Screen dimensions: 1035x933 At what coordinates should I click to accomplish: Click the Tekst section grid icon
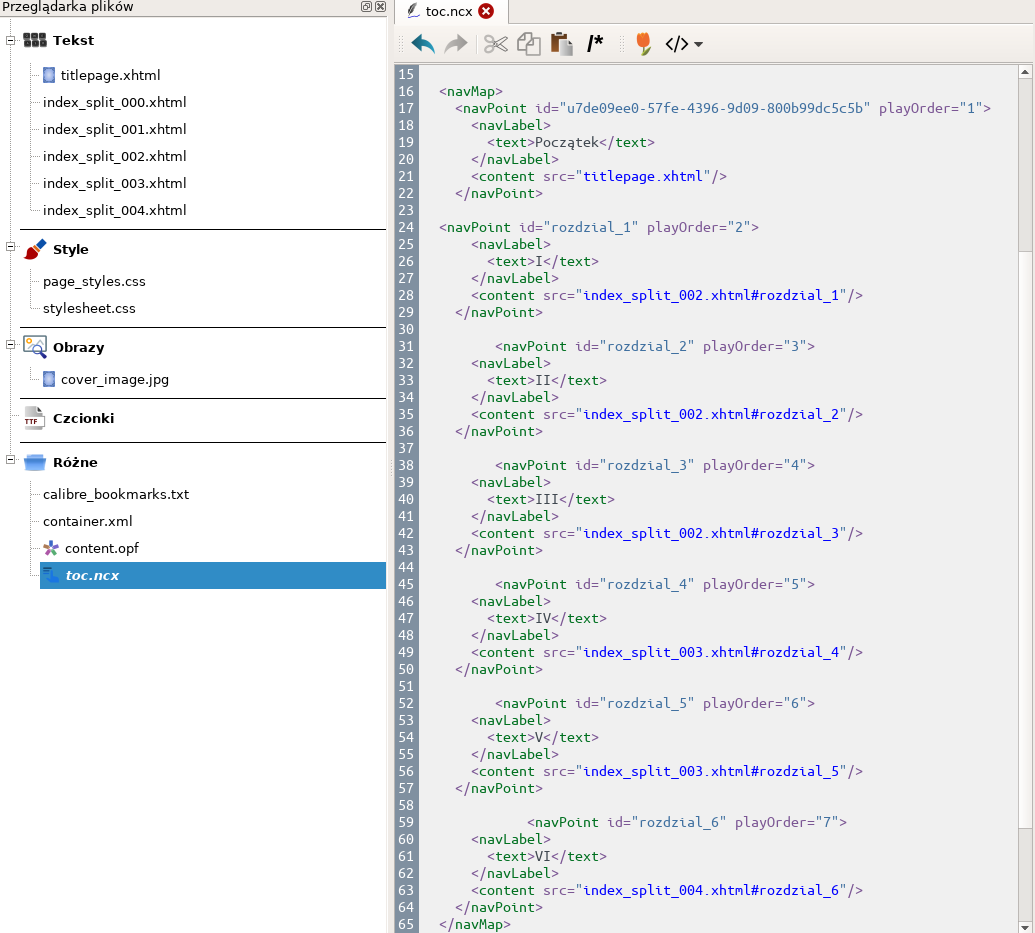pos(33,40)
